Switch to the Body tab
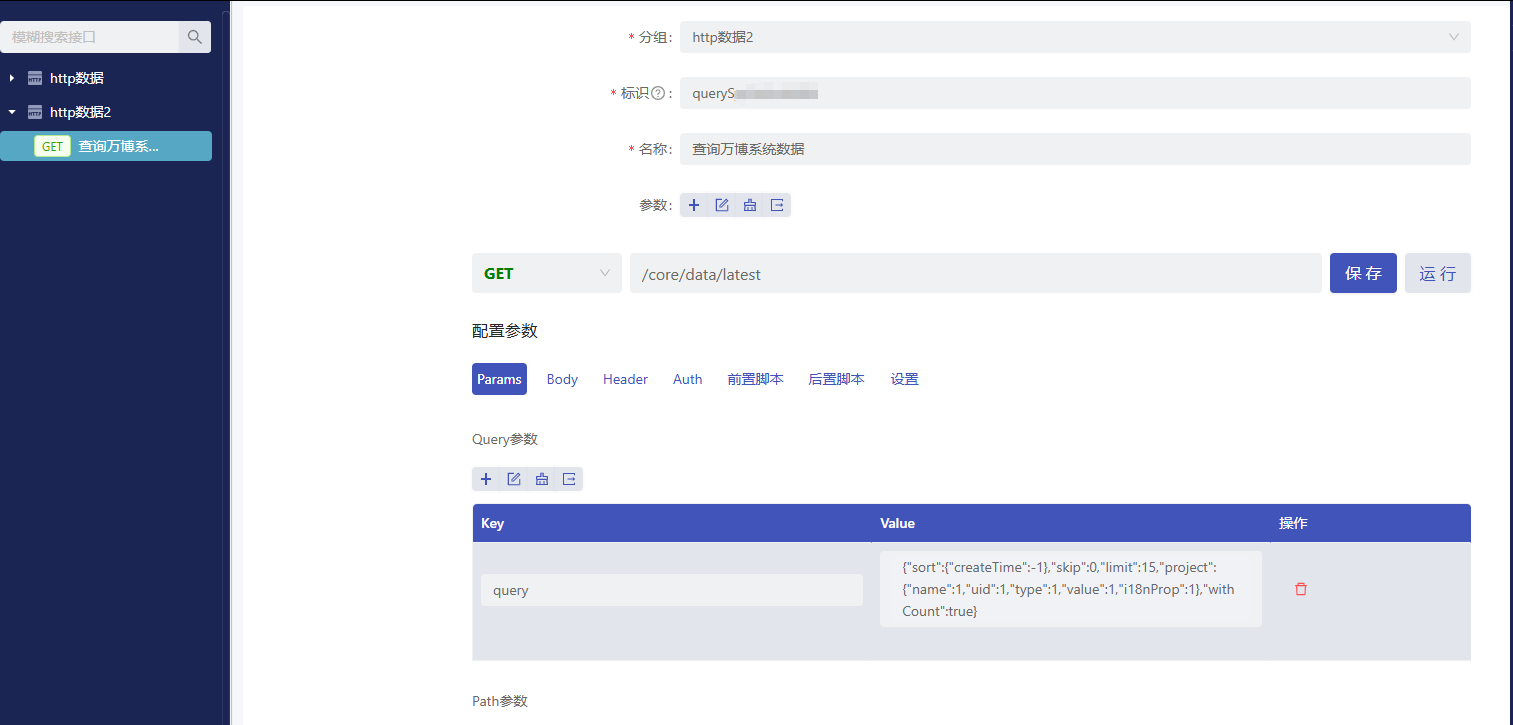Viewport: 1513px width, 725px height. (x=561, y=379)
